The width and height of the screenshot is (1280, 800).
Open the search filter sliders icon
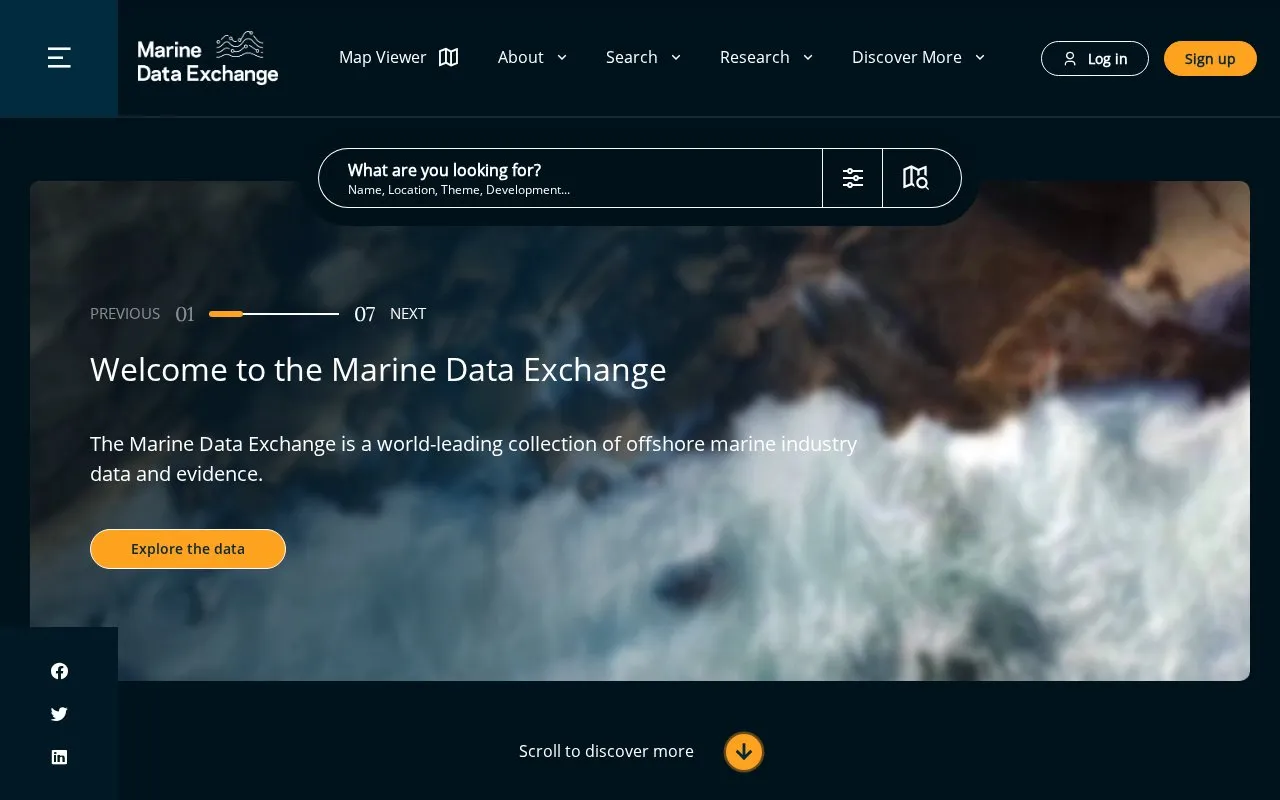click(x=852, y=178)
